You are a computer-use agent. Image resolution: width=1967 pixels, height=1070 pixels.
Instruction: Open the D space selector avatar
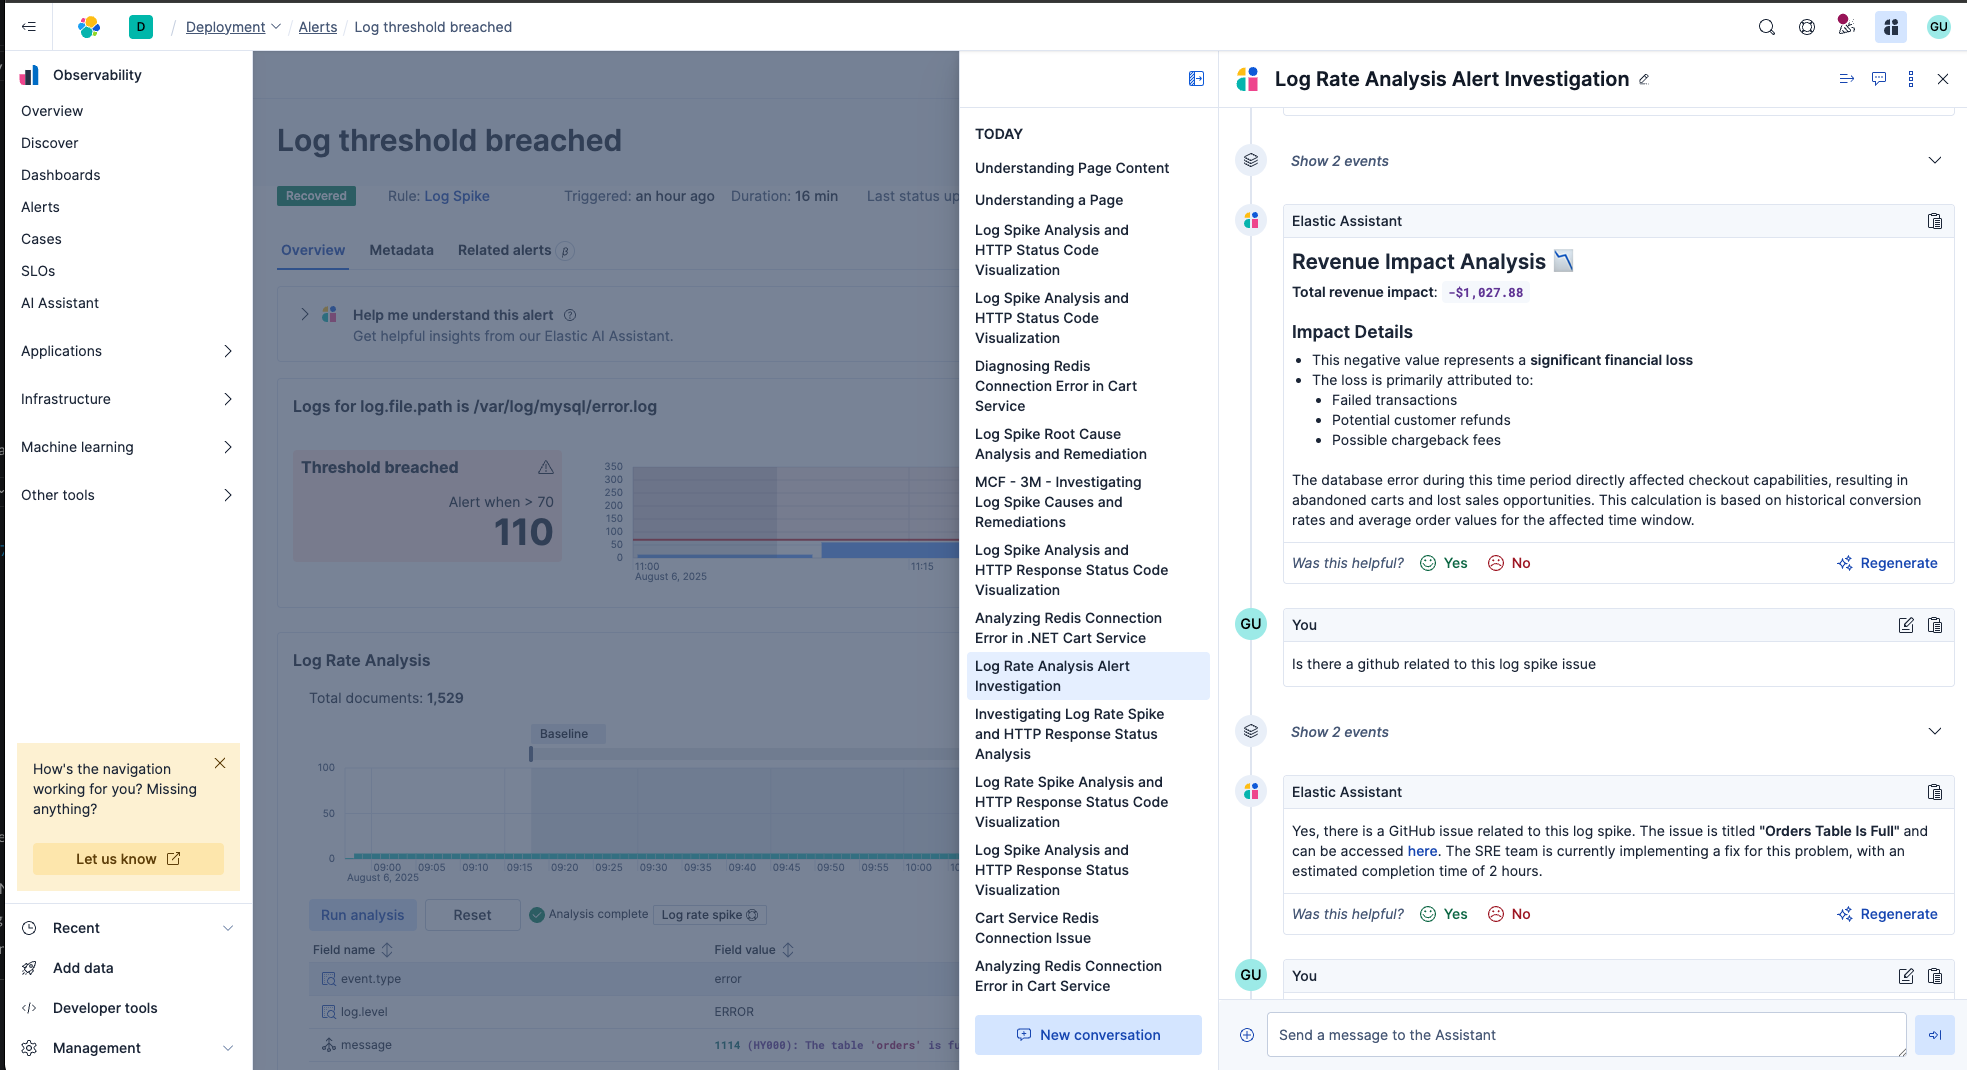click(141, 27)
